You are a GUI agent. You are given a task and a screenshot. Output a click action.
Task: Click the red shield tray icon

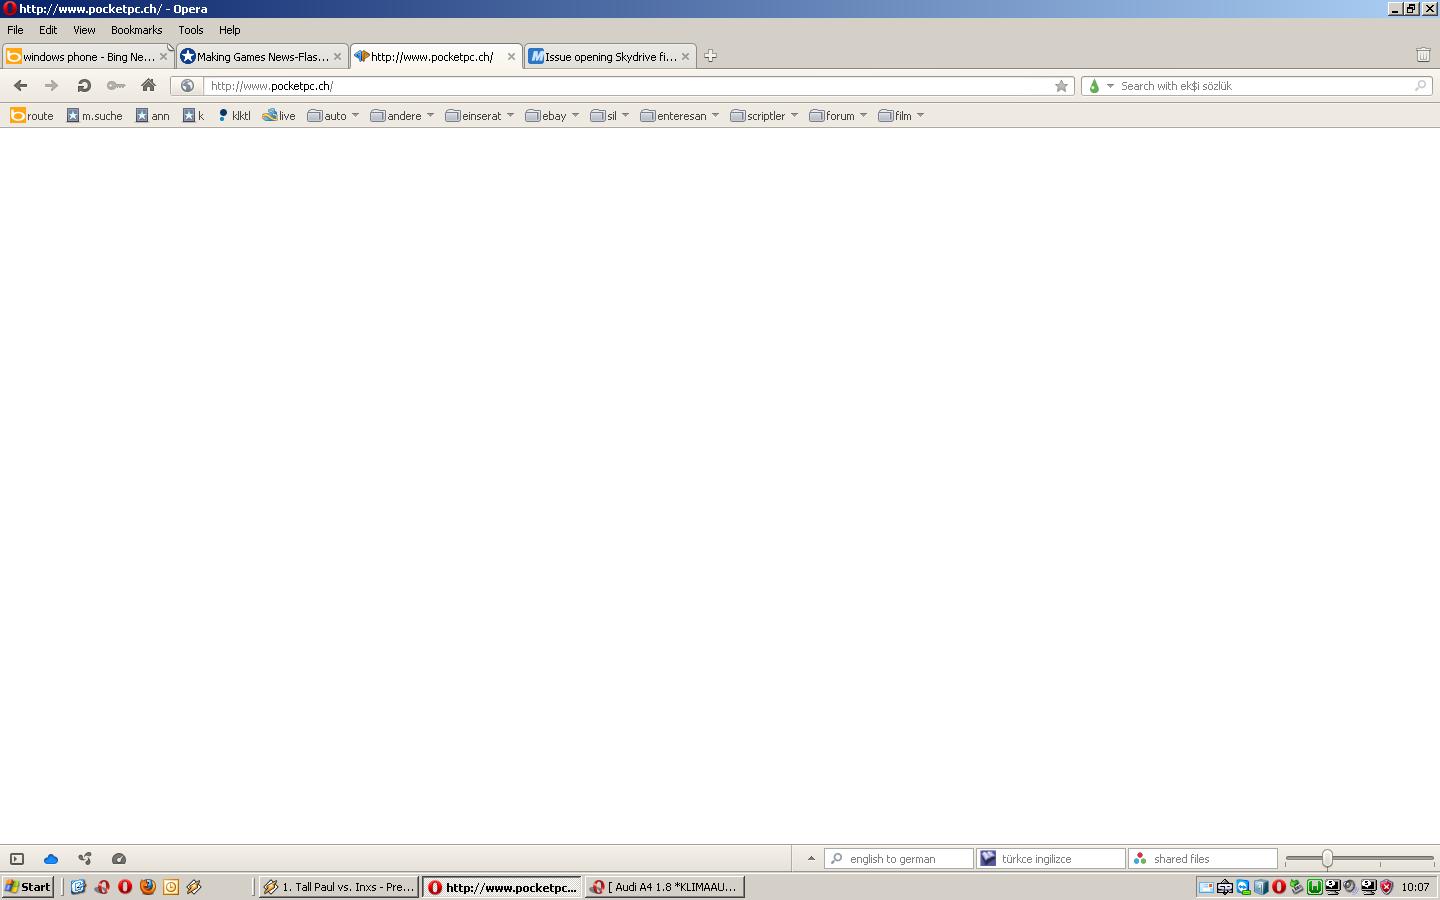[1387, 887]
